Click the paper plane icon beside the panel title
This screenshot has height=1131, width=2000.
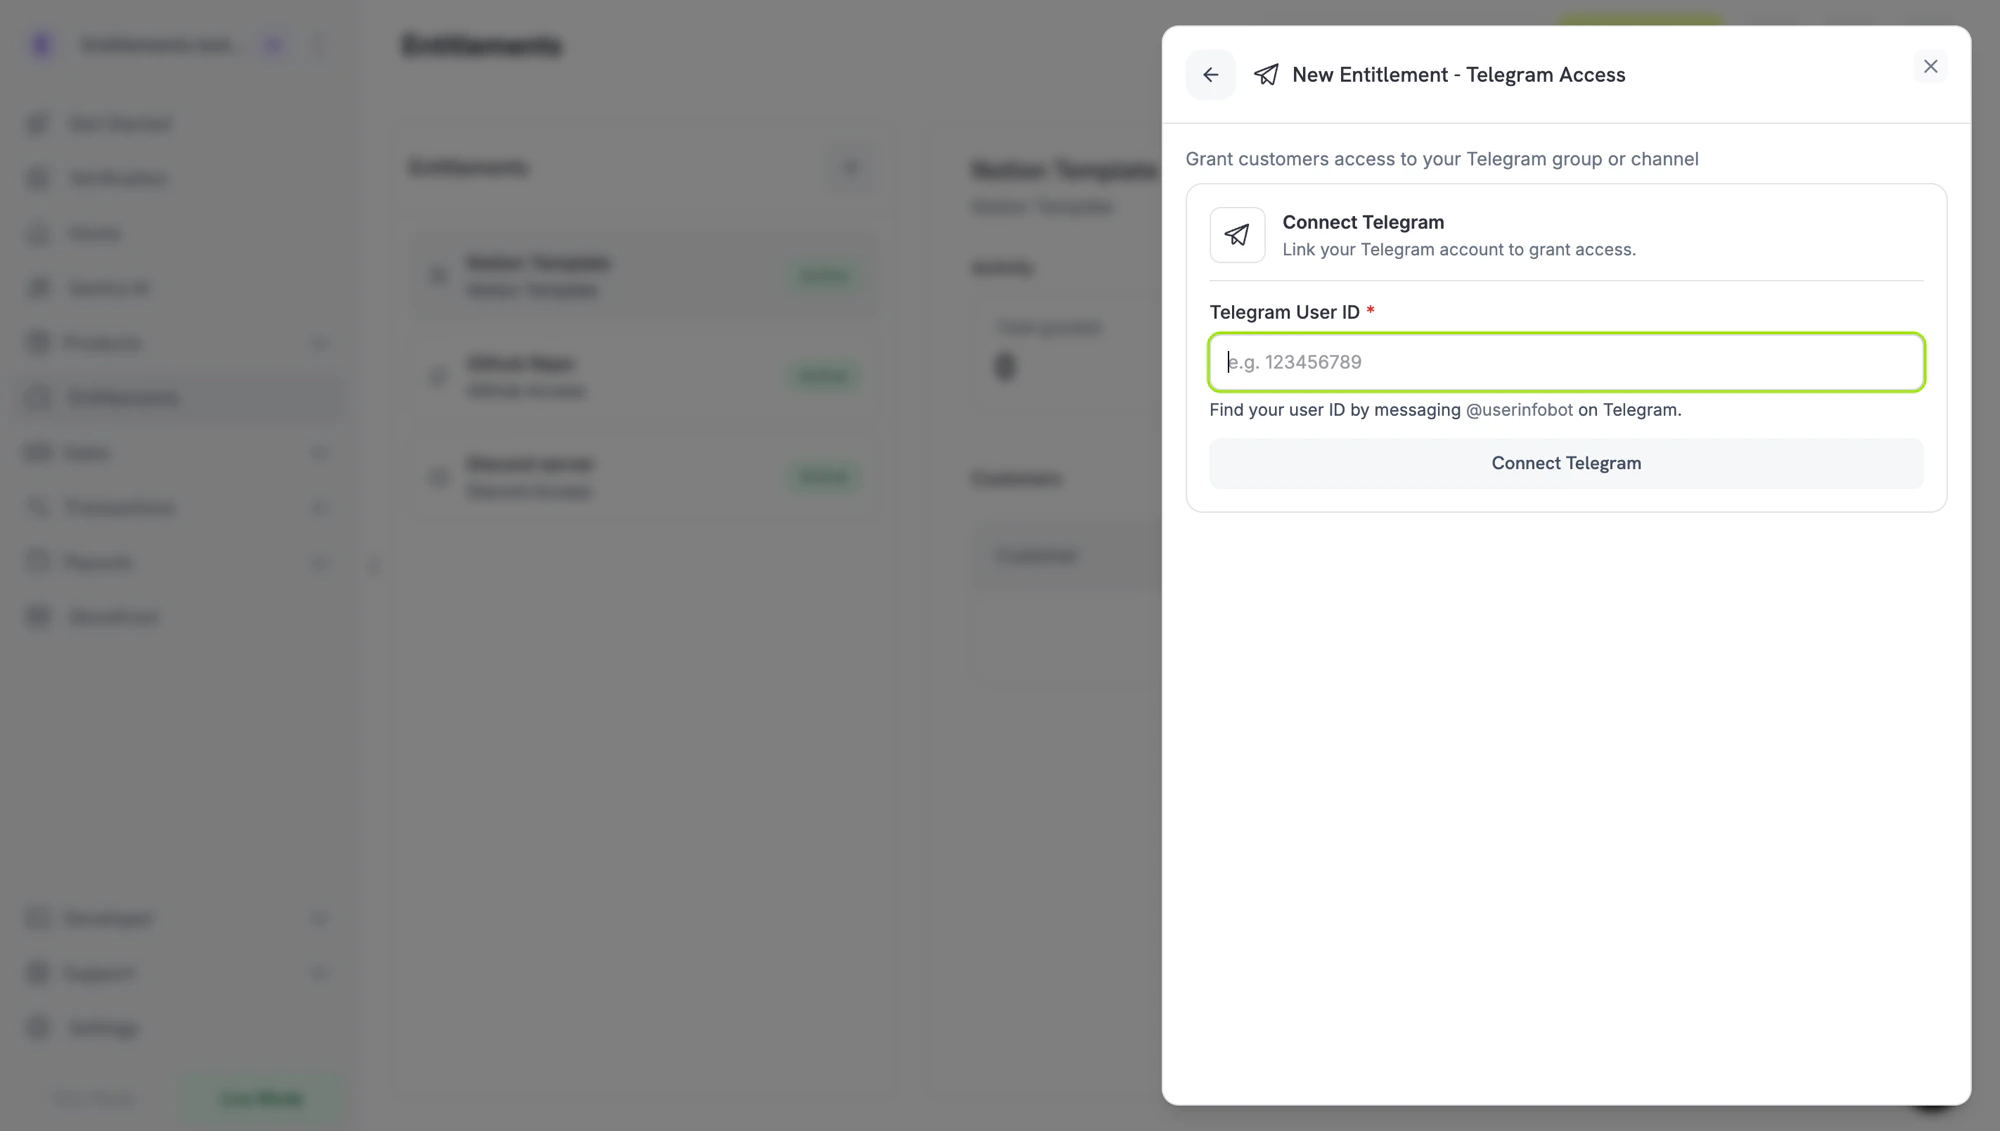pyautogui.click(x=1266, y=75)
